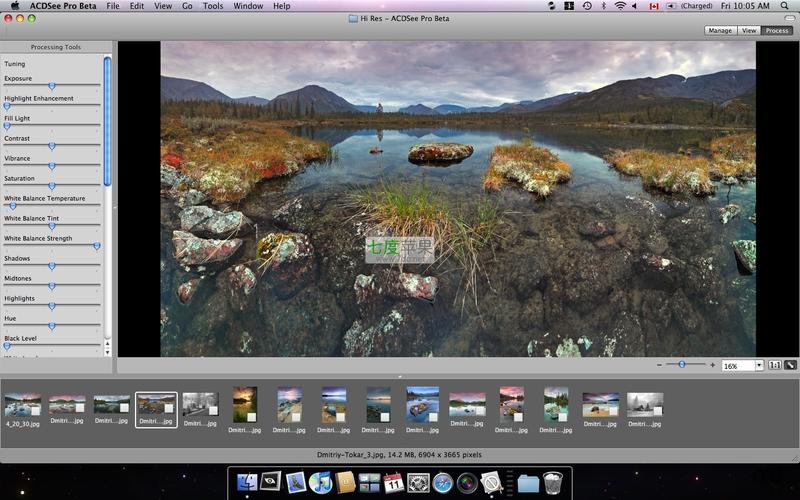This screenshot has width=800, height=500.
Task: Click the zoom 16% field
Action: (738, 366)
